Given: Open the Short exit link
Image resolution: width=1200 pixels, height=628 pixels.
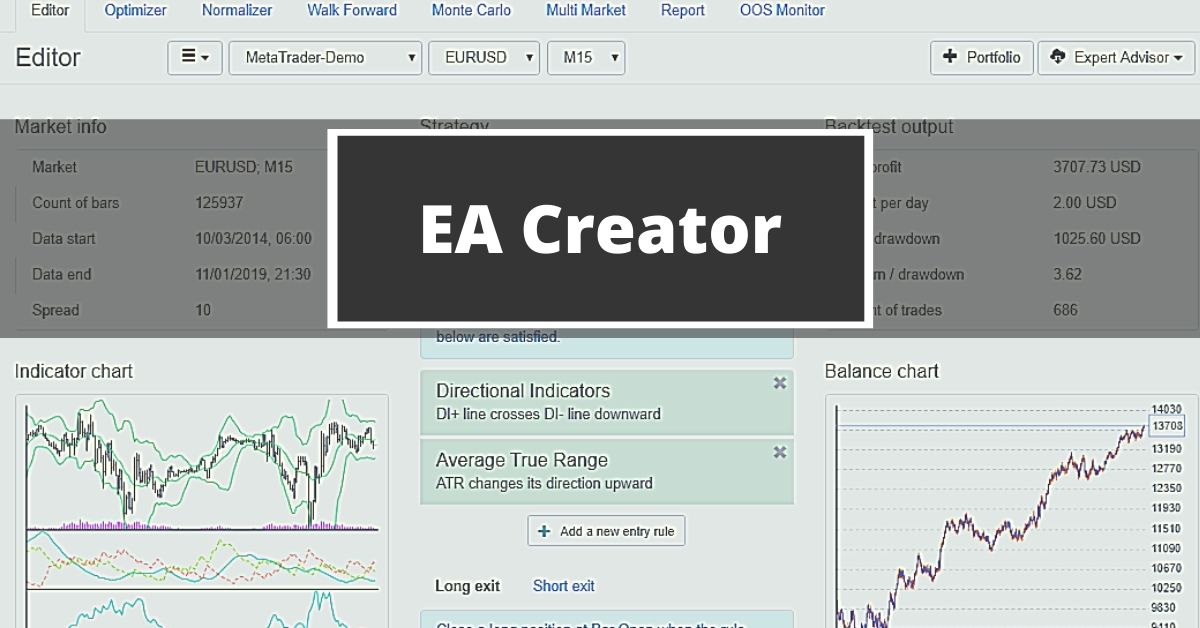Looking at the screenshot, I should click(563, 585).
